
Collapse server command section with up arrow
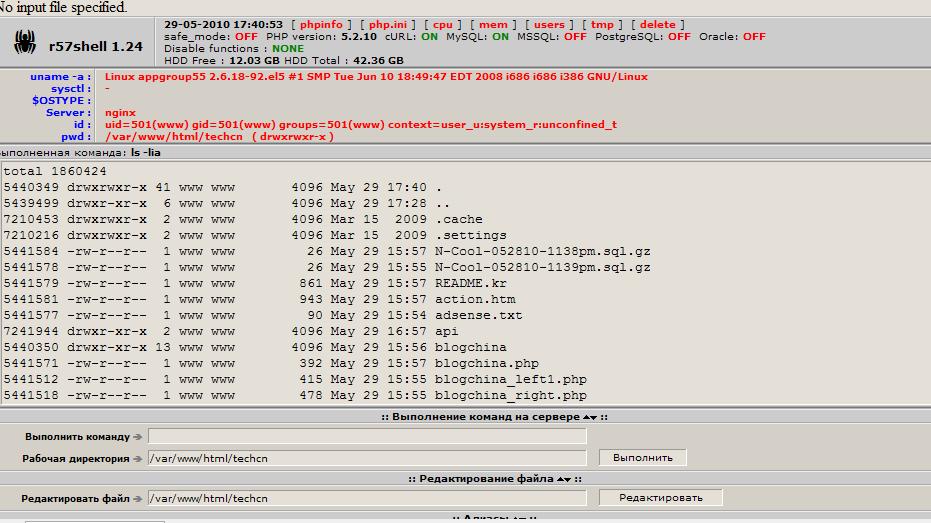click(587, 417)
